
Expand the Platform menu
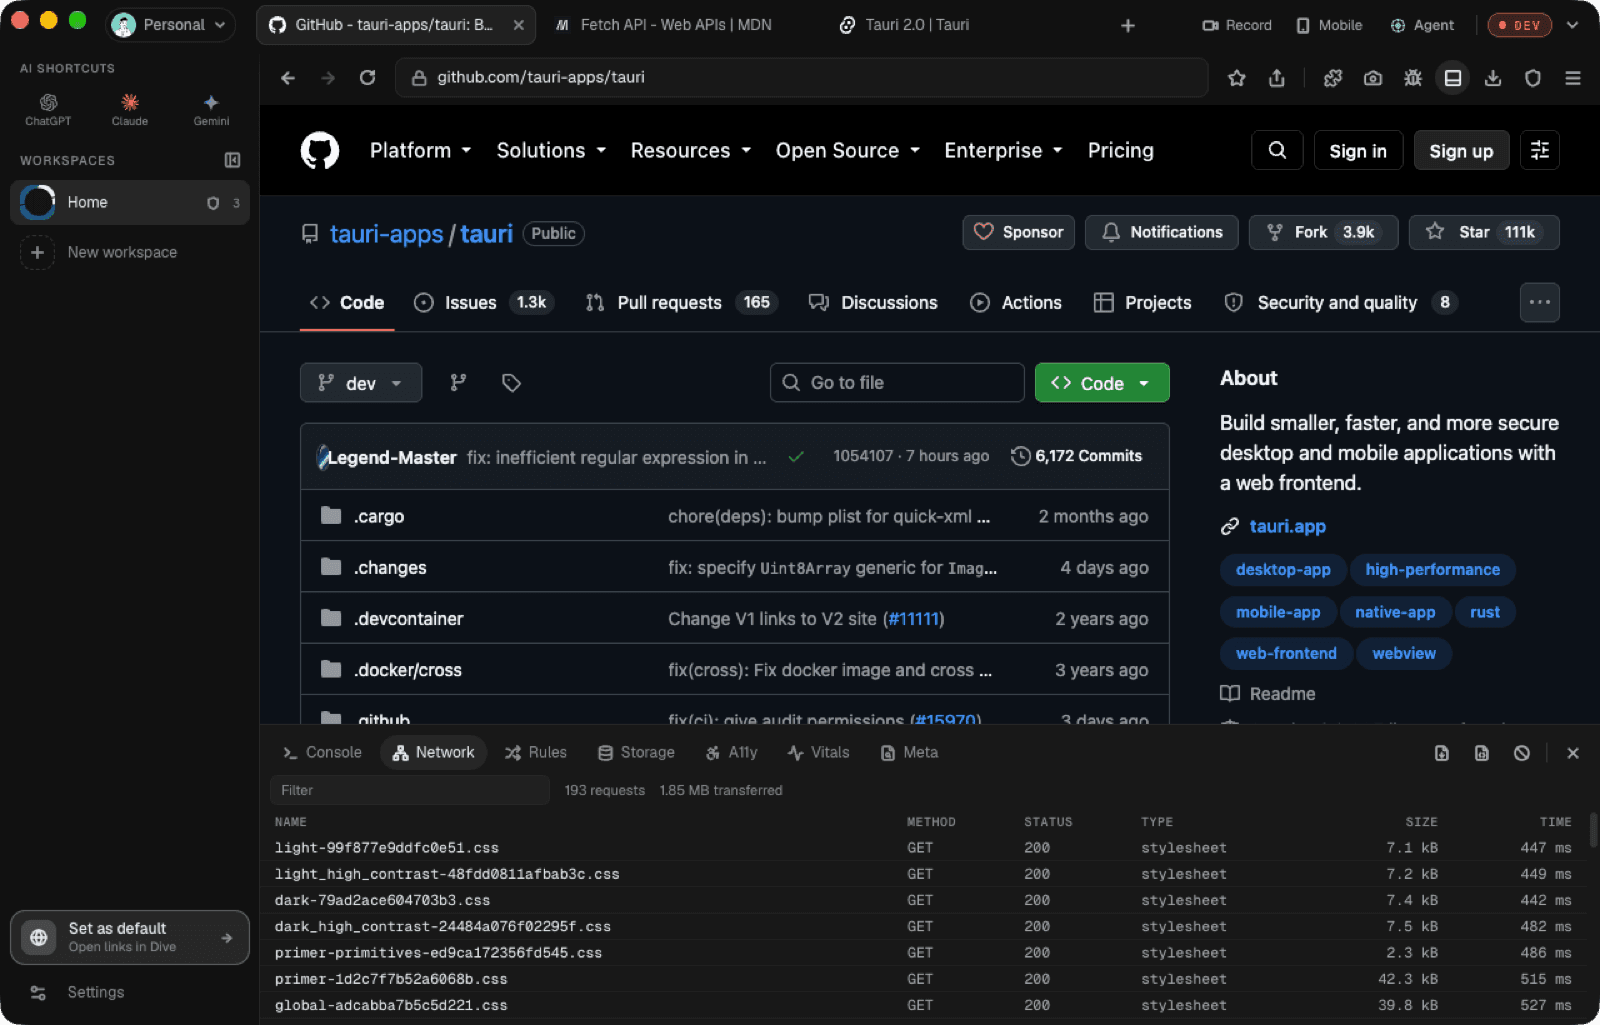(x=420, y=150)
